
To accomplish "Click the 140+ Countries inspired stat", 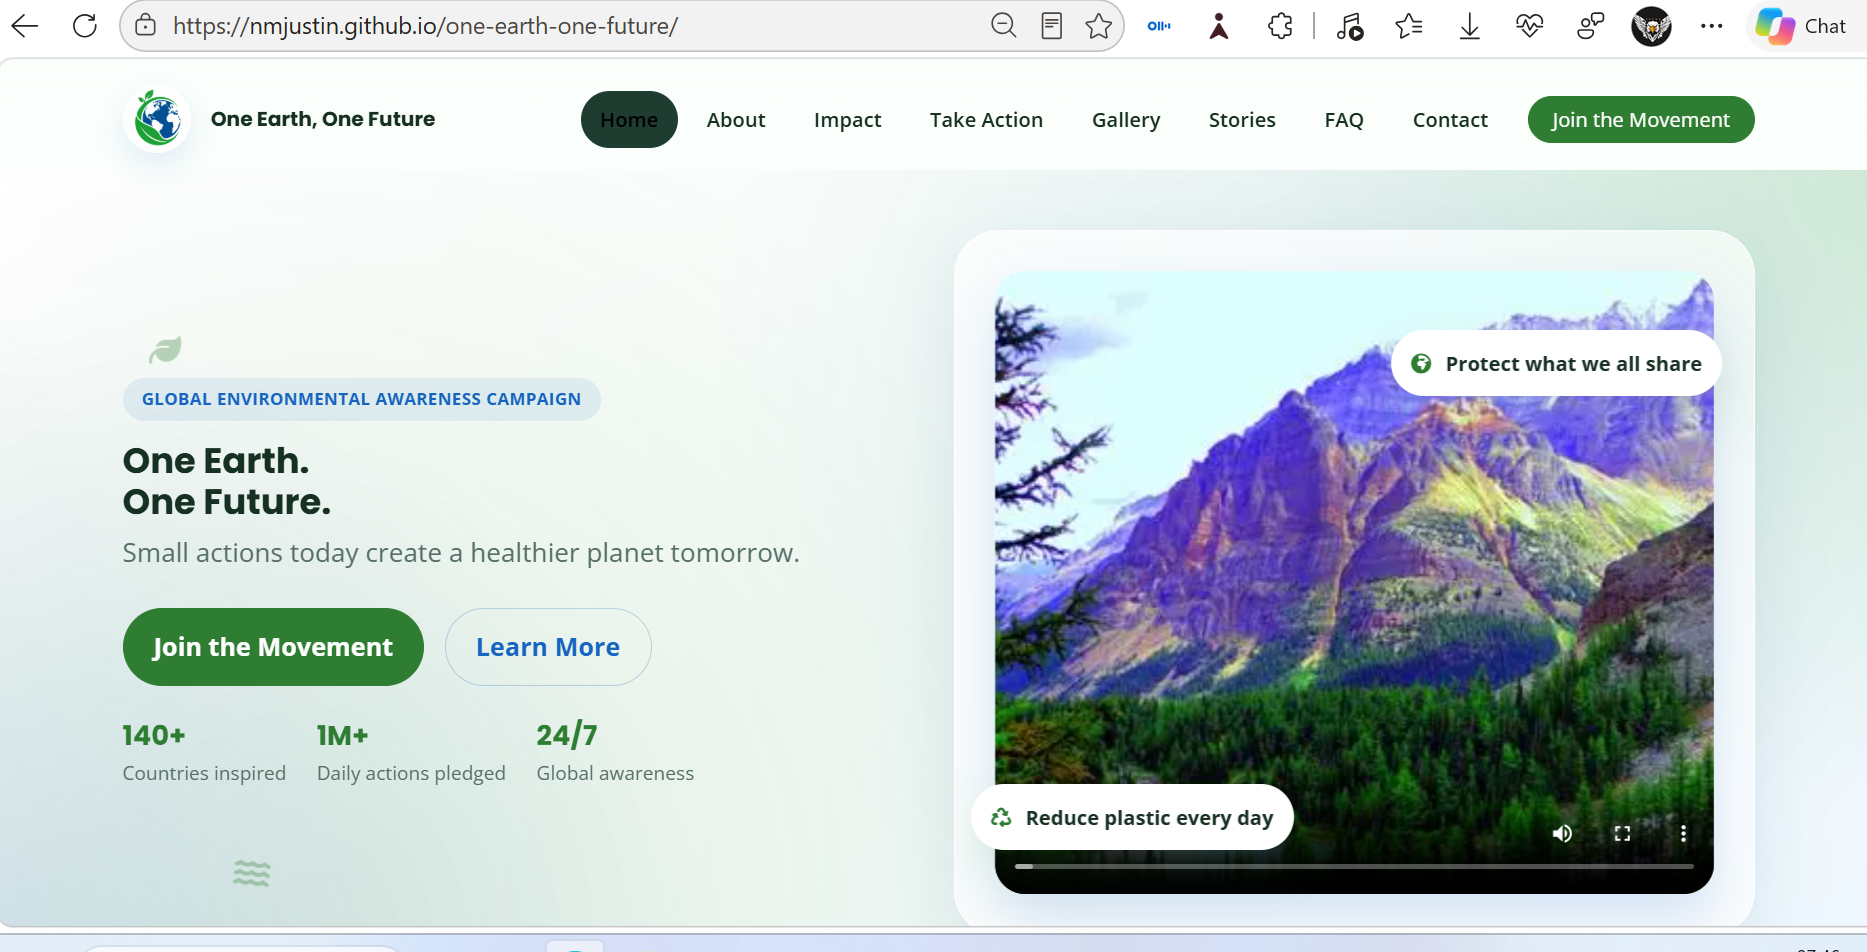I will point(204,752).
